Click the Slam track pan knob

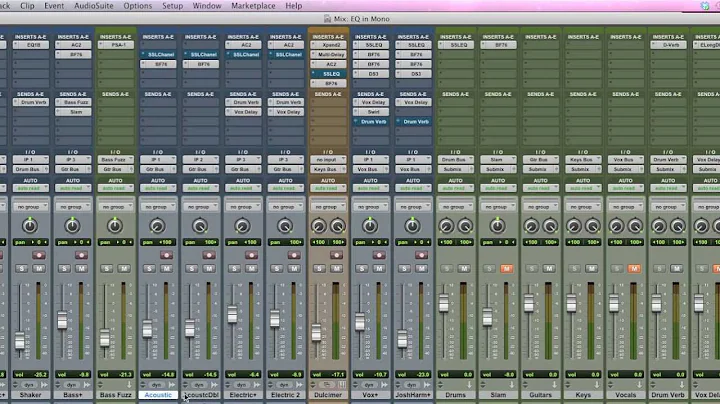tap(497, 225)
